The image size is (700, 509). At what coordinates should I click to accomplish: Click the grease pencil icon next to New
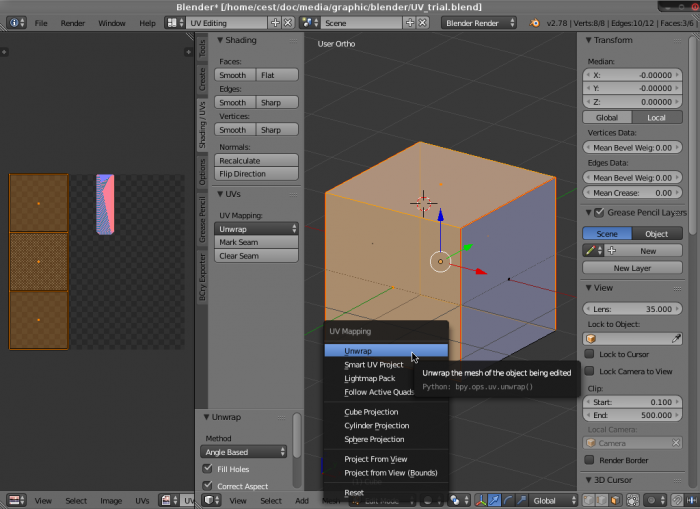[x=590, y=251]
